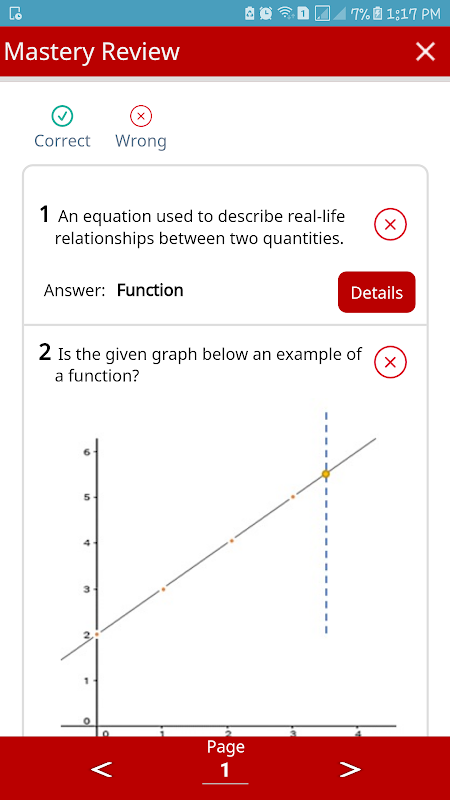
Task: Tap question 1 text about real-life relationships
Action: point(200,227)
